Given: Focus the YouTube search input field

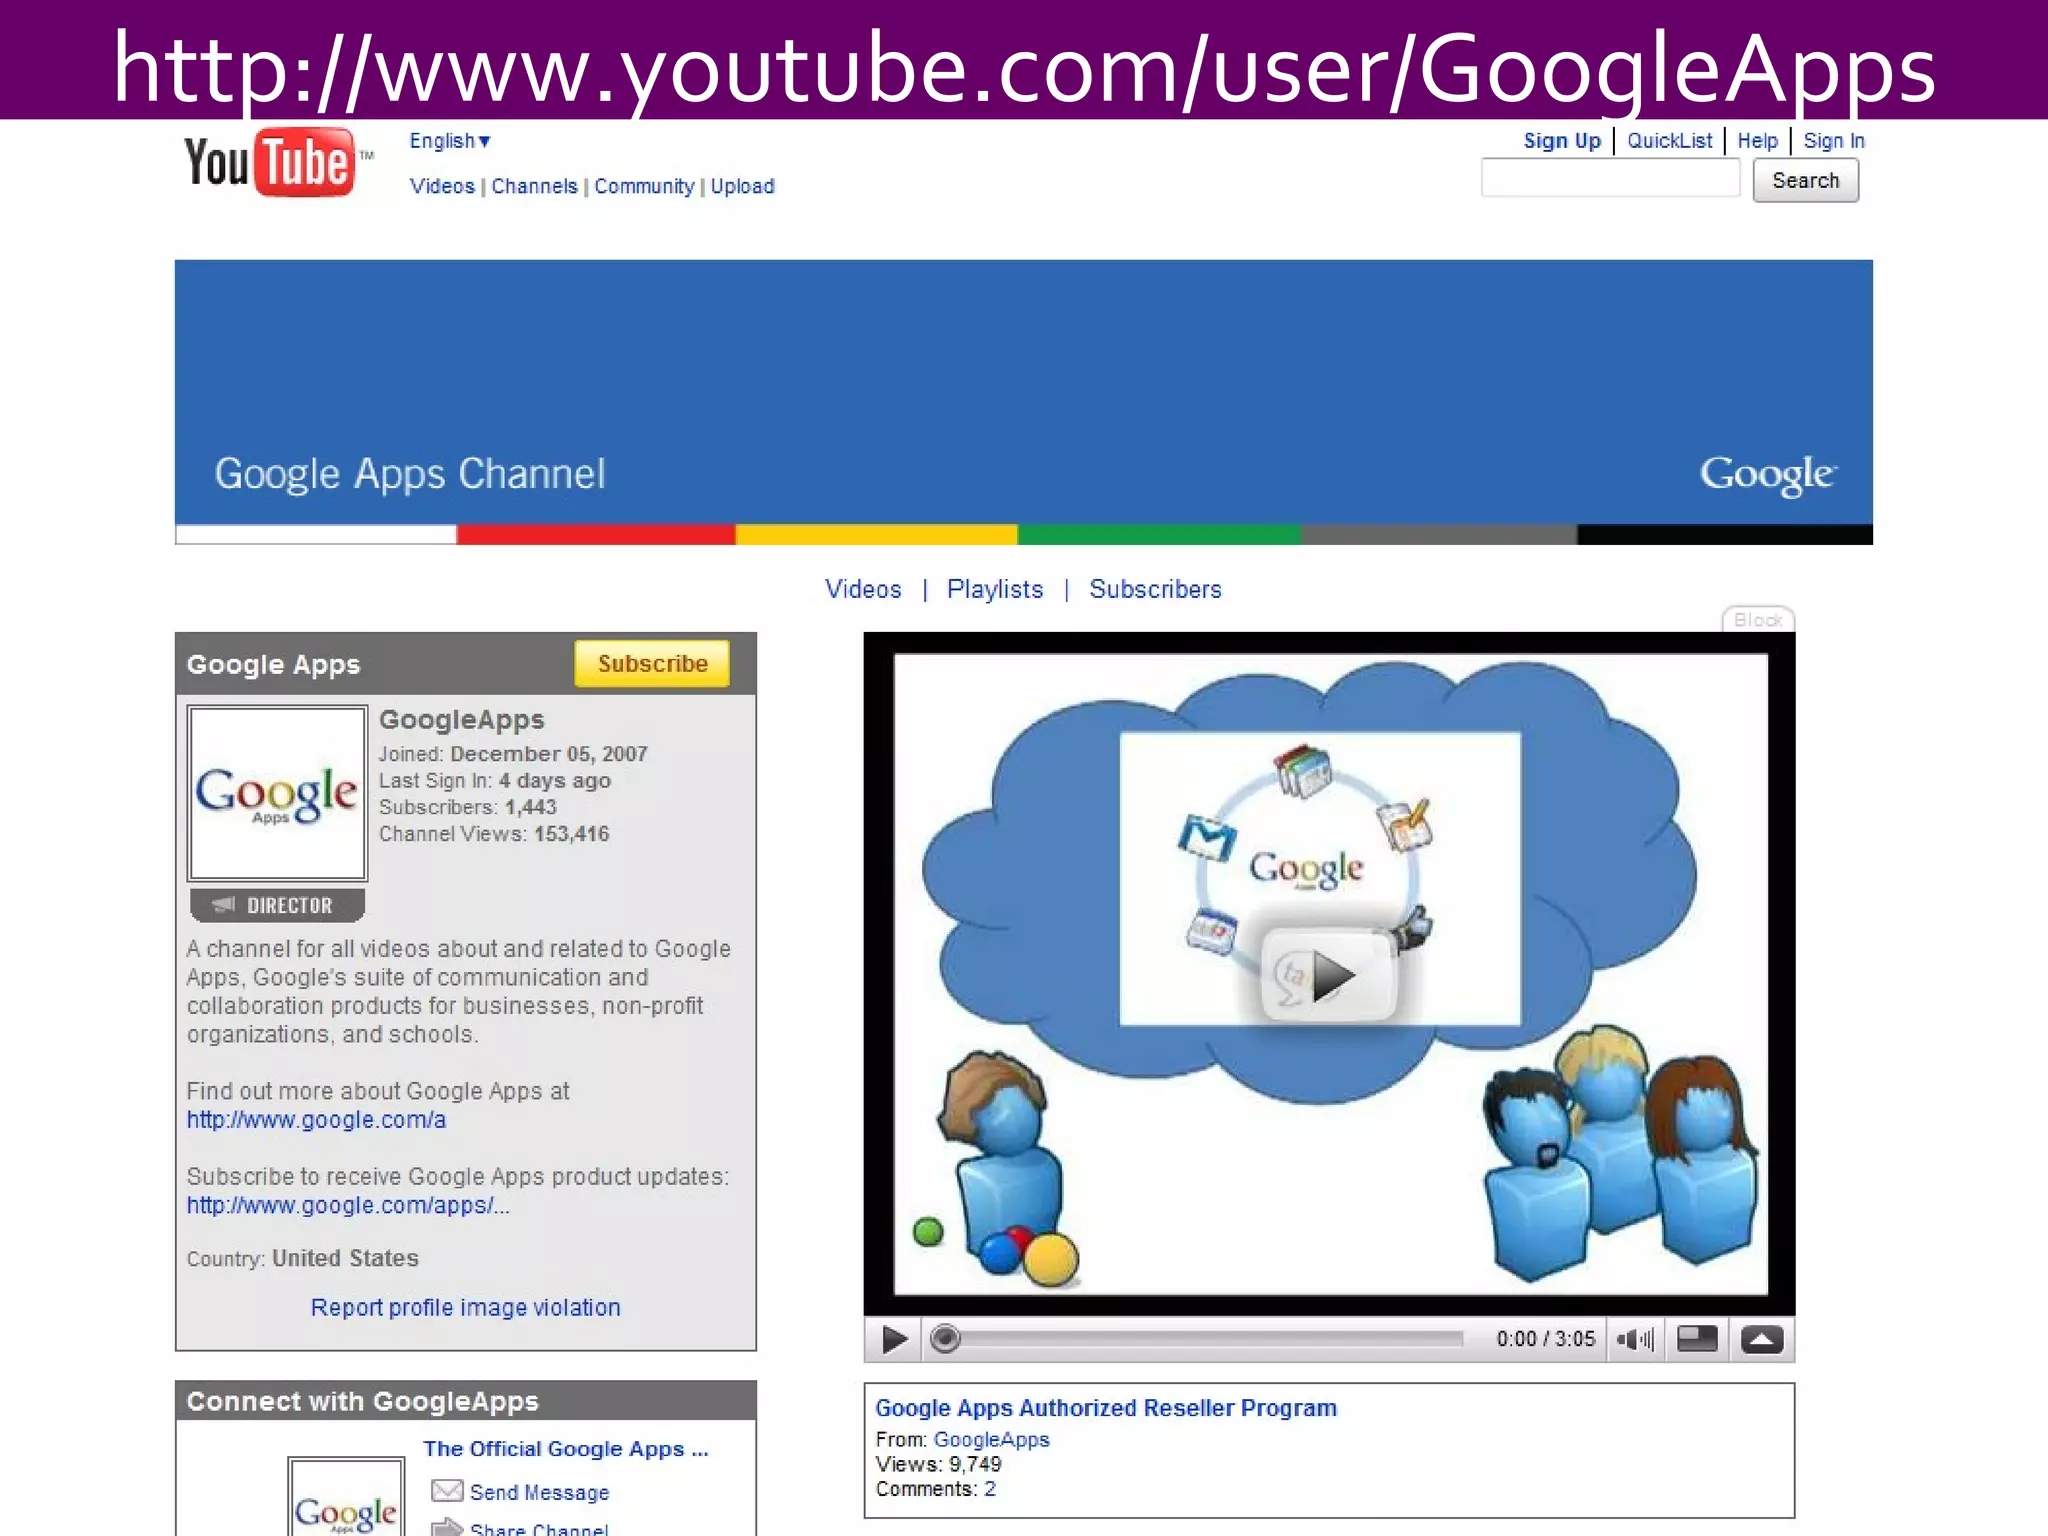Looking at the screenshot, I should click(1611, 179).
